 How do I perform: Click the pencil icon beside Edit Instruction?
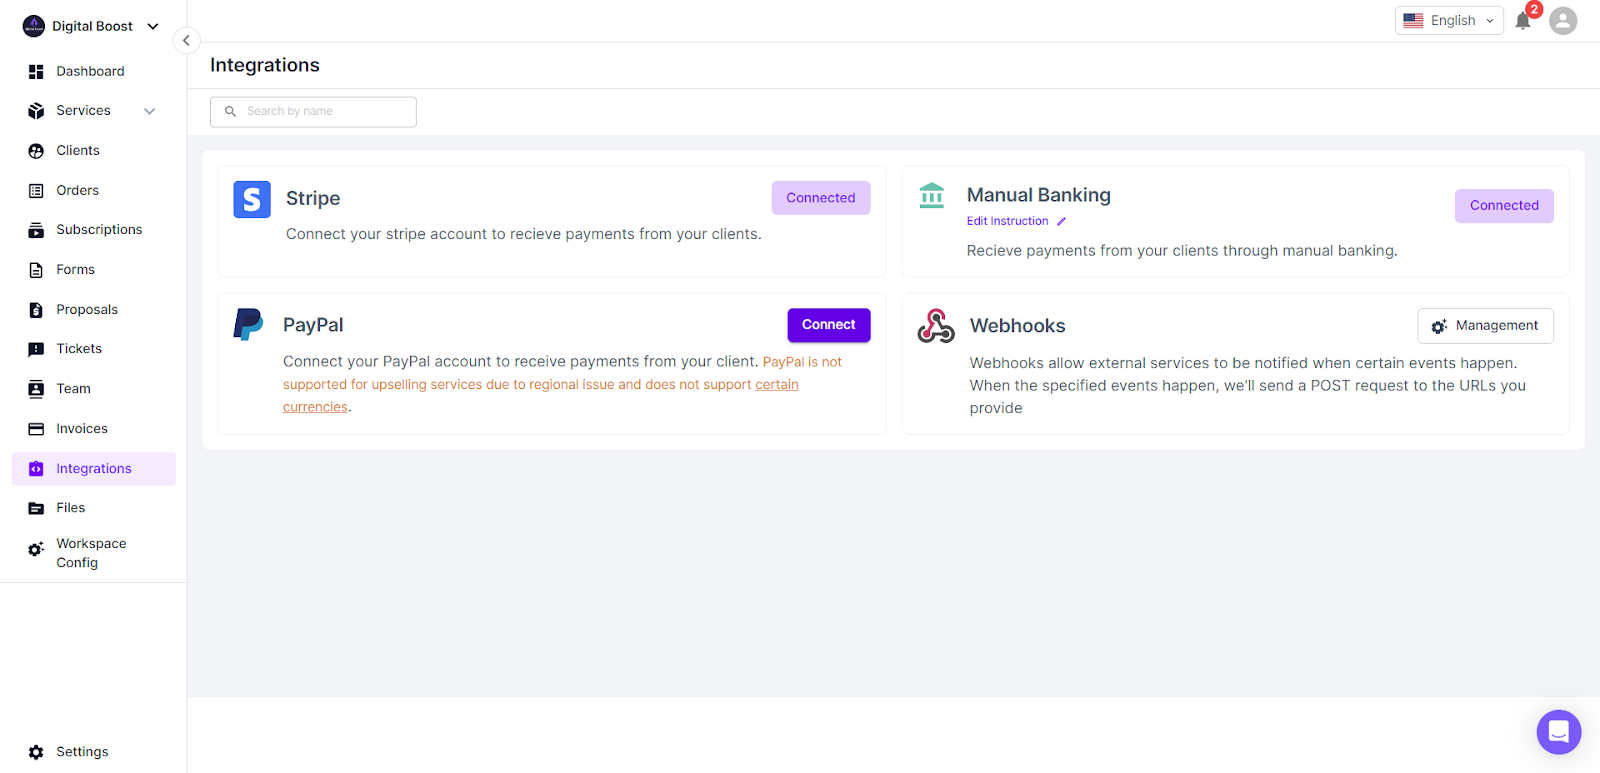[1062, 222]
